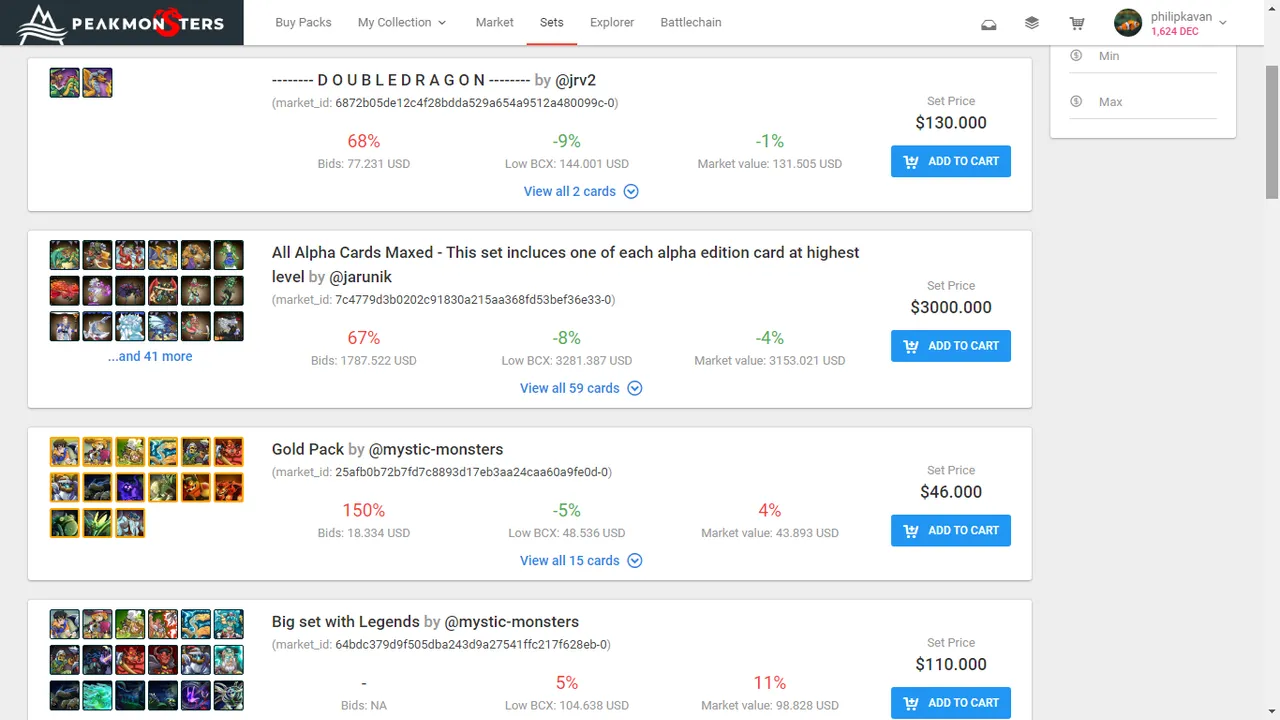Click the 150% bids percentage

[364, 510]
